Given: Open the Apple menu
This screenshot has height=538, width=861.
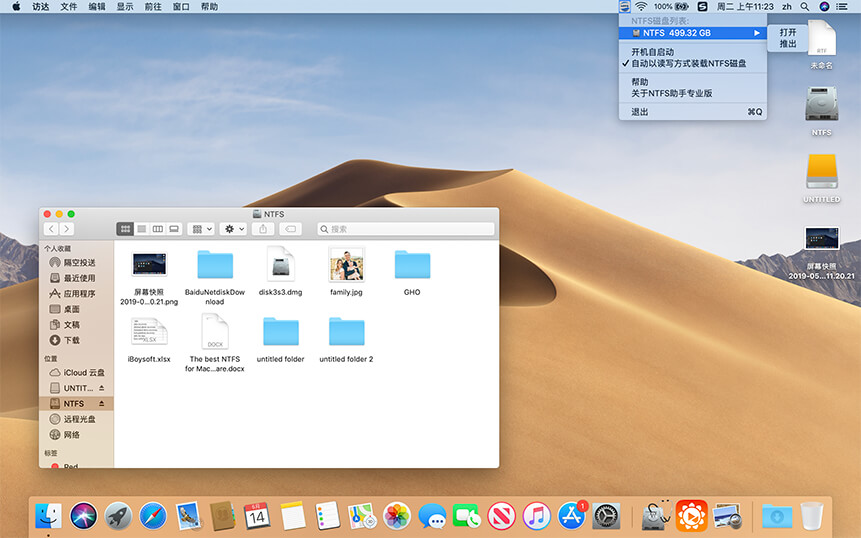Looking at the screenshot, I should pos(16,7).
